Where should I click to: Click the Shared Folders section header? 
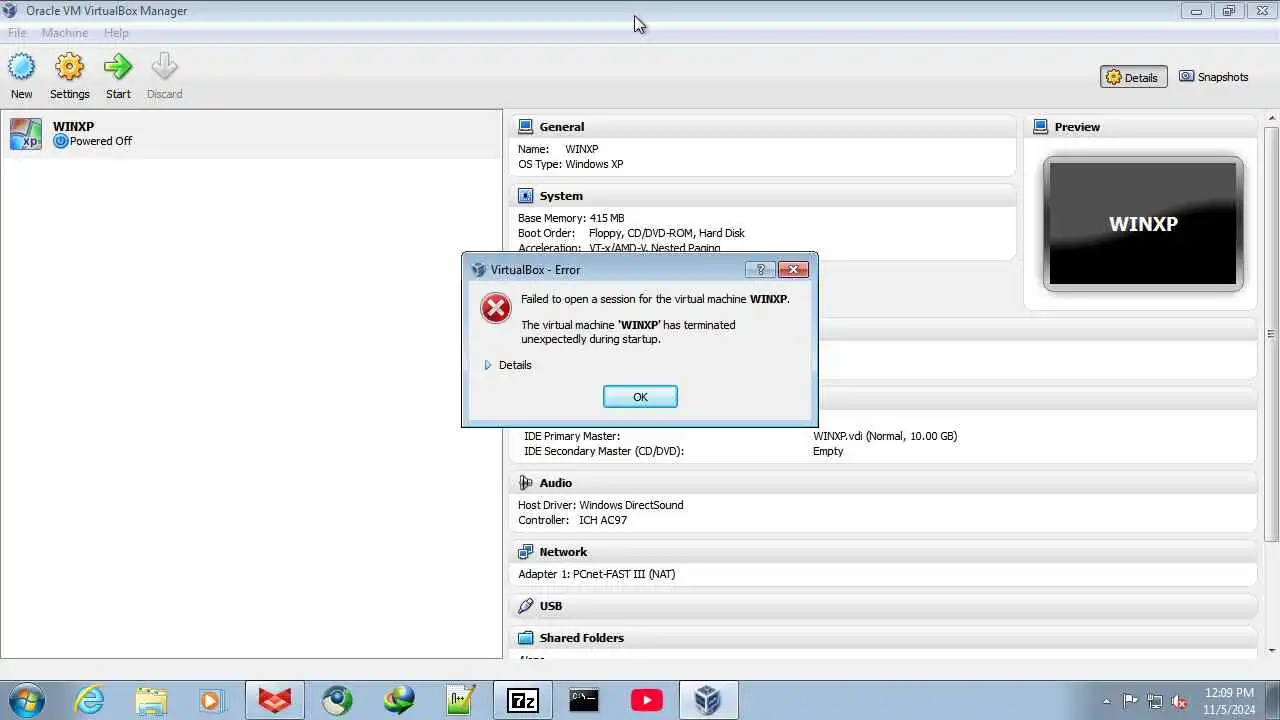pyautogui.click(x=884, y=638)
